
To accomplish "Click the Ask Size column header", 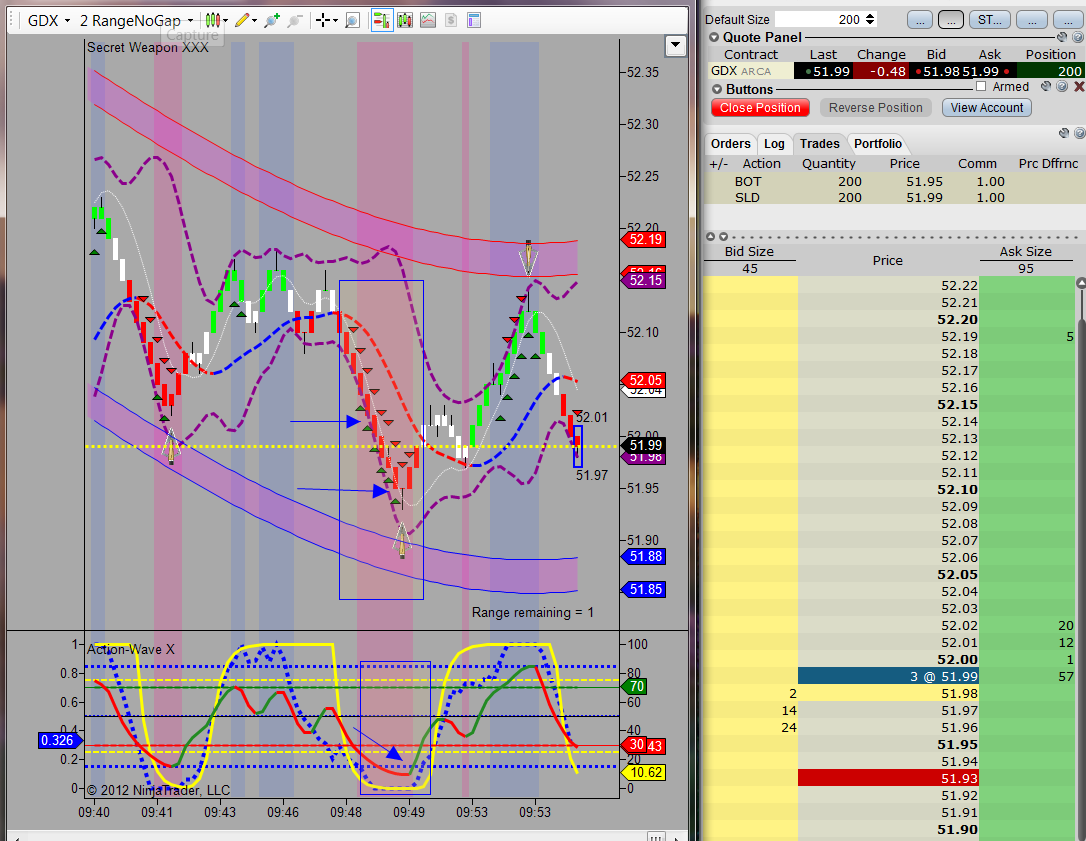I will coord(1025,251).
